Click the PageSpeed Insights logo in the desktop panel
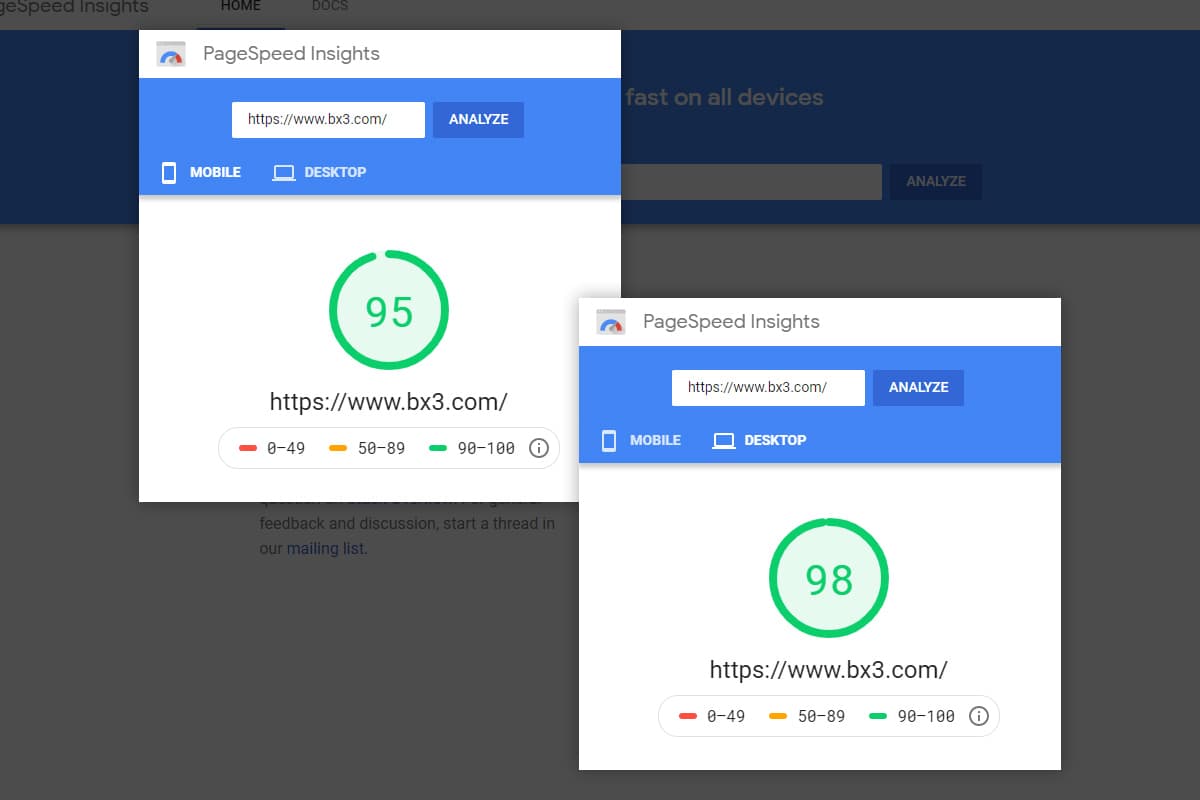The width and height of the screenshot is (1200, 800). [611, 322]
